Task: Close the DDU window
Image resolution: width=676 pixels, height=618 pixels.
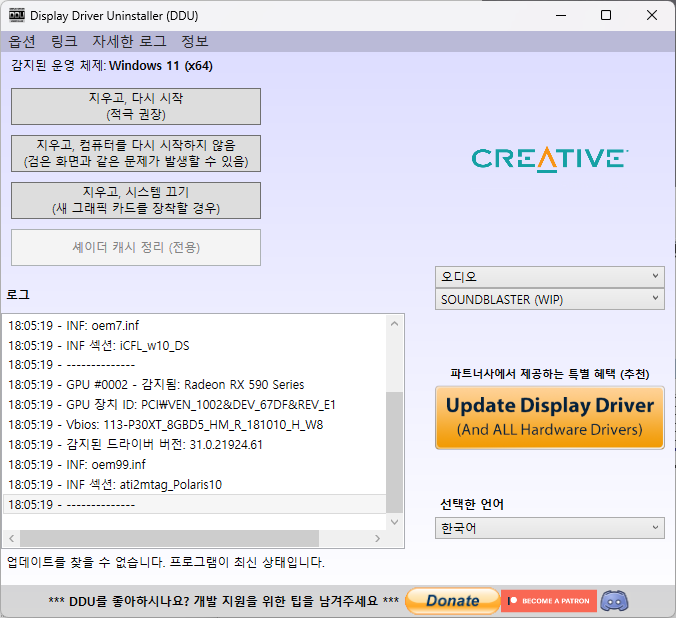Action: (x=652, y=16)
